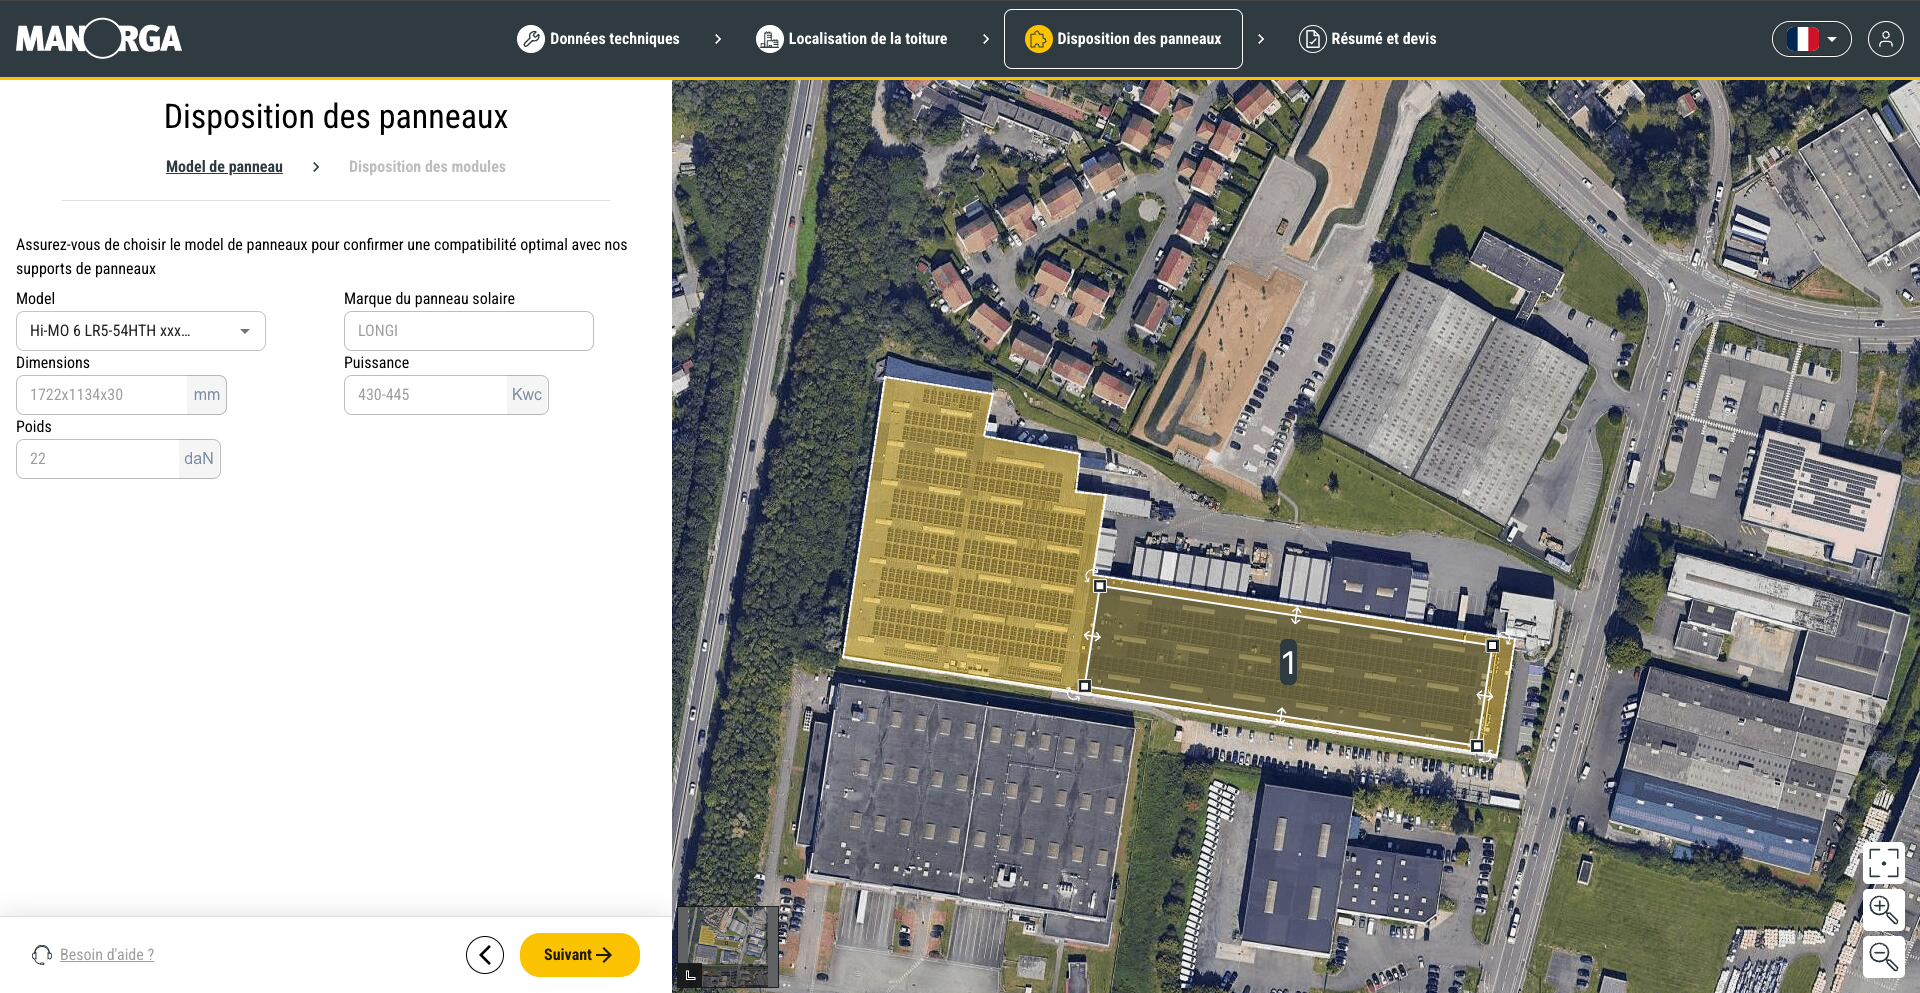
Task: Click the MANORGA logo
Action: coord(99,39)
